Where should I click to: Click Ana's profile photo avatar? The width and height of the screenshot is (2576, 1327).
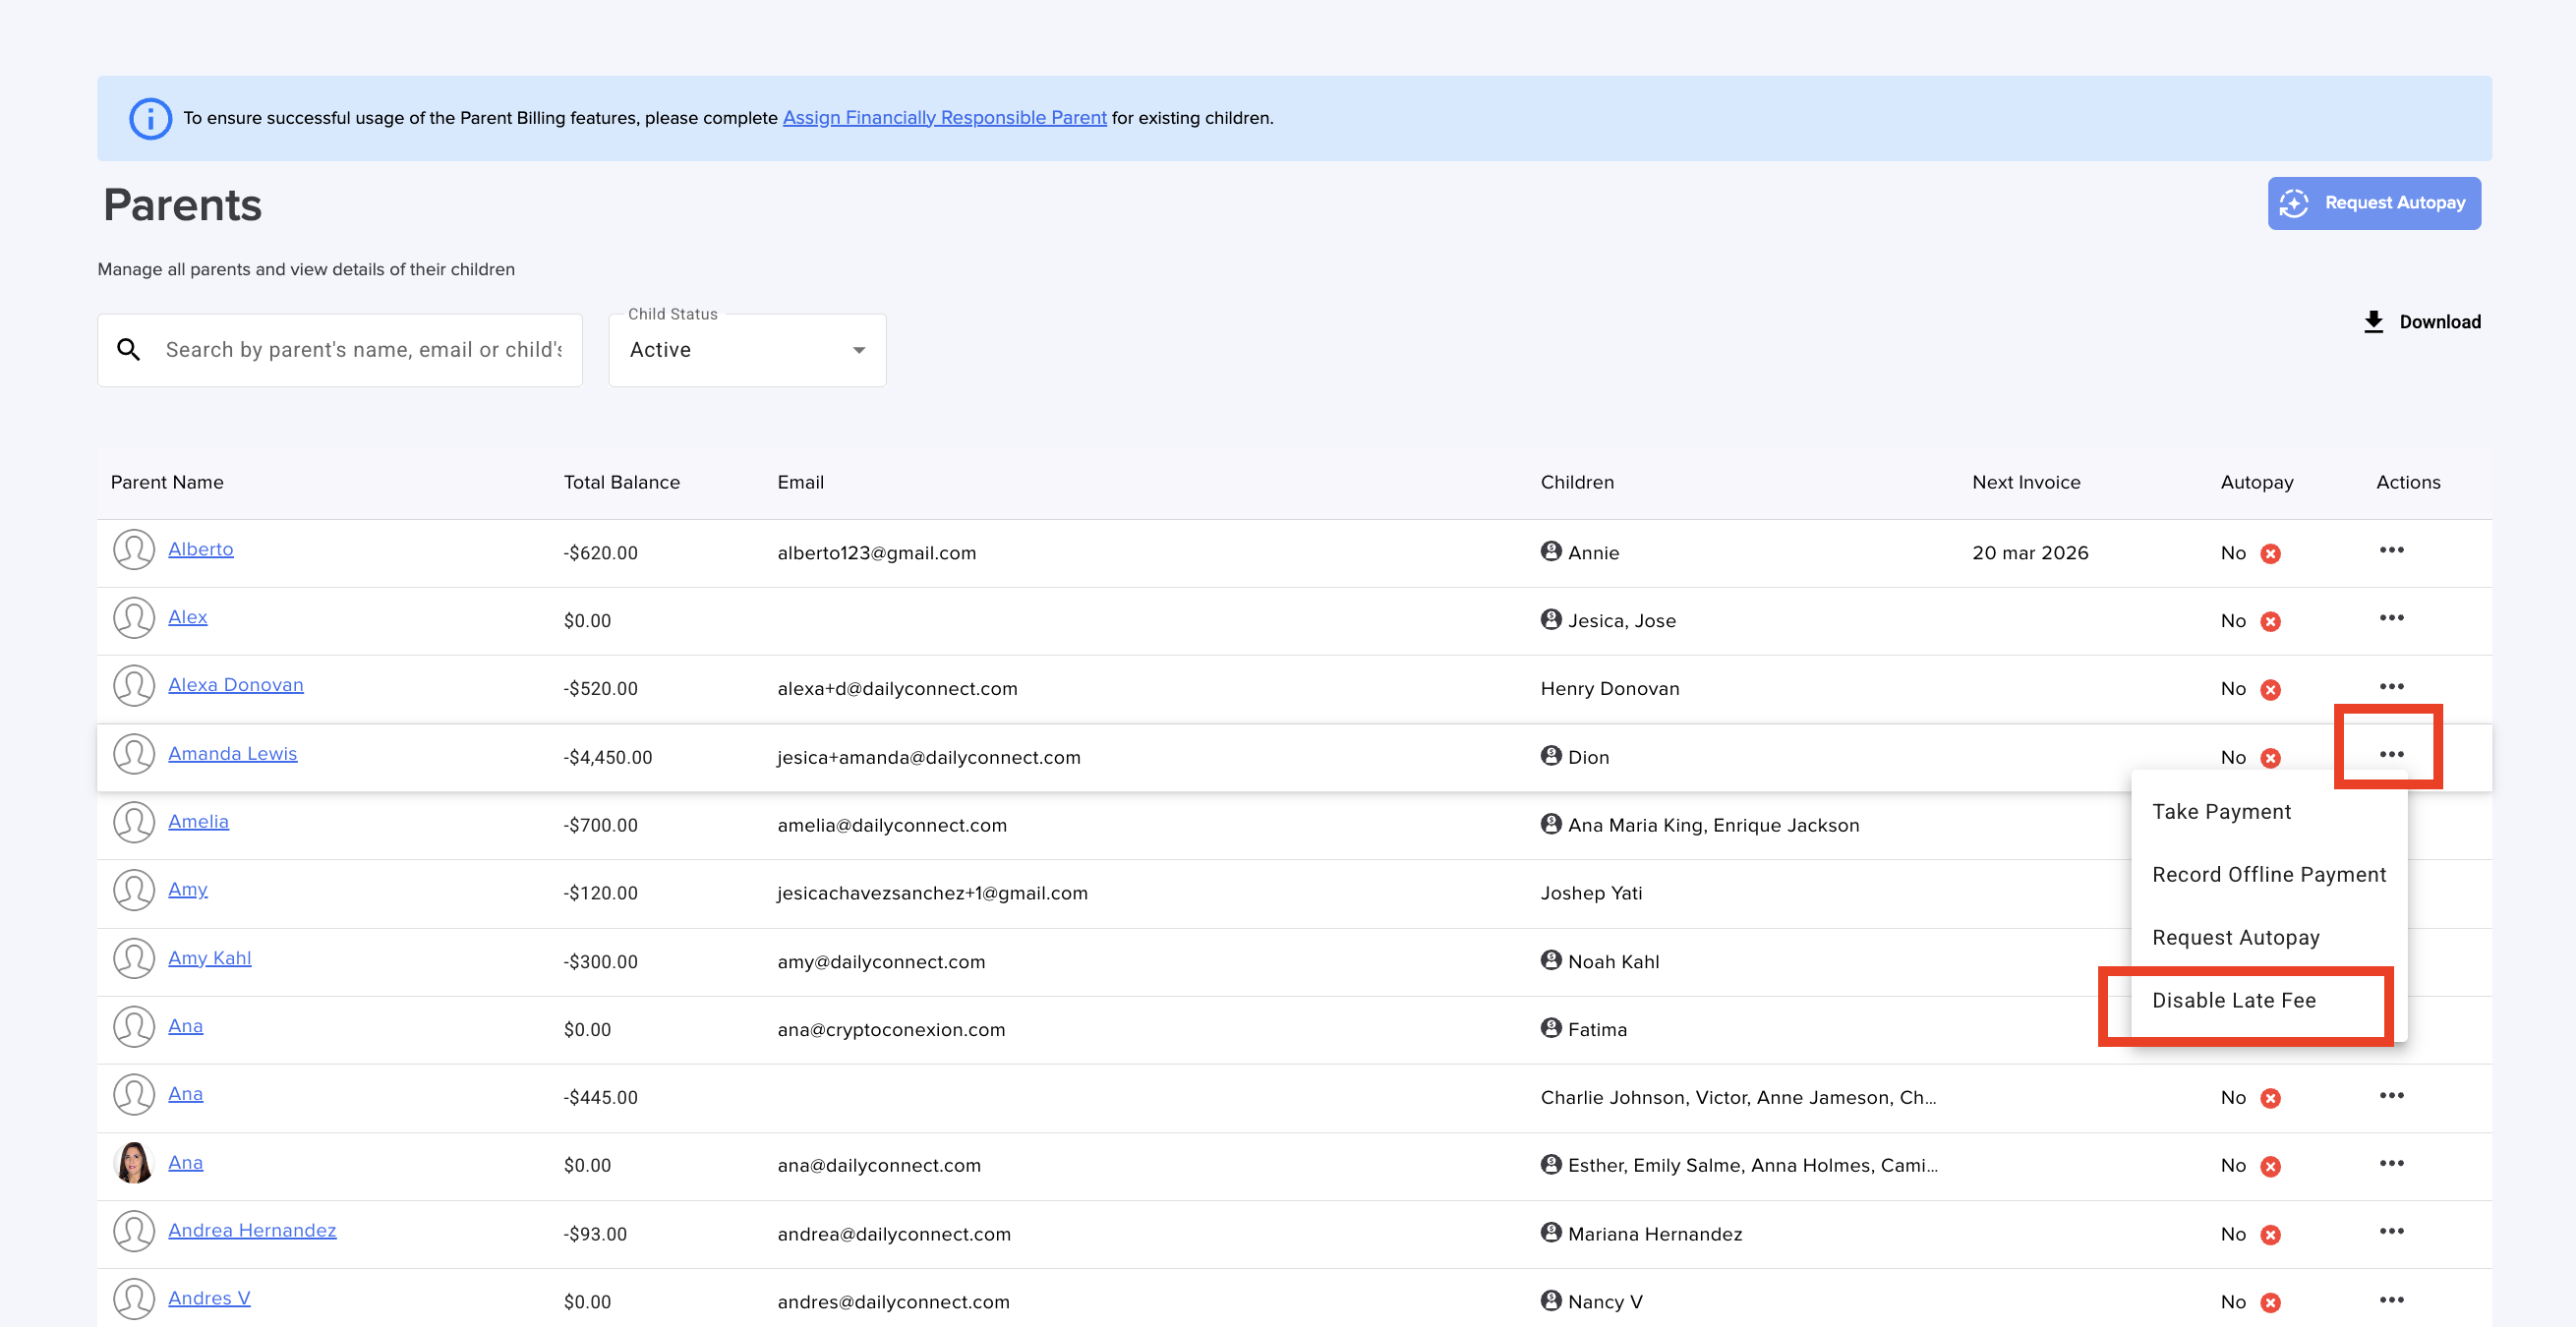coord(134,1163)
